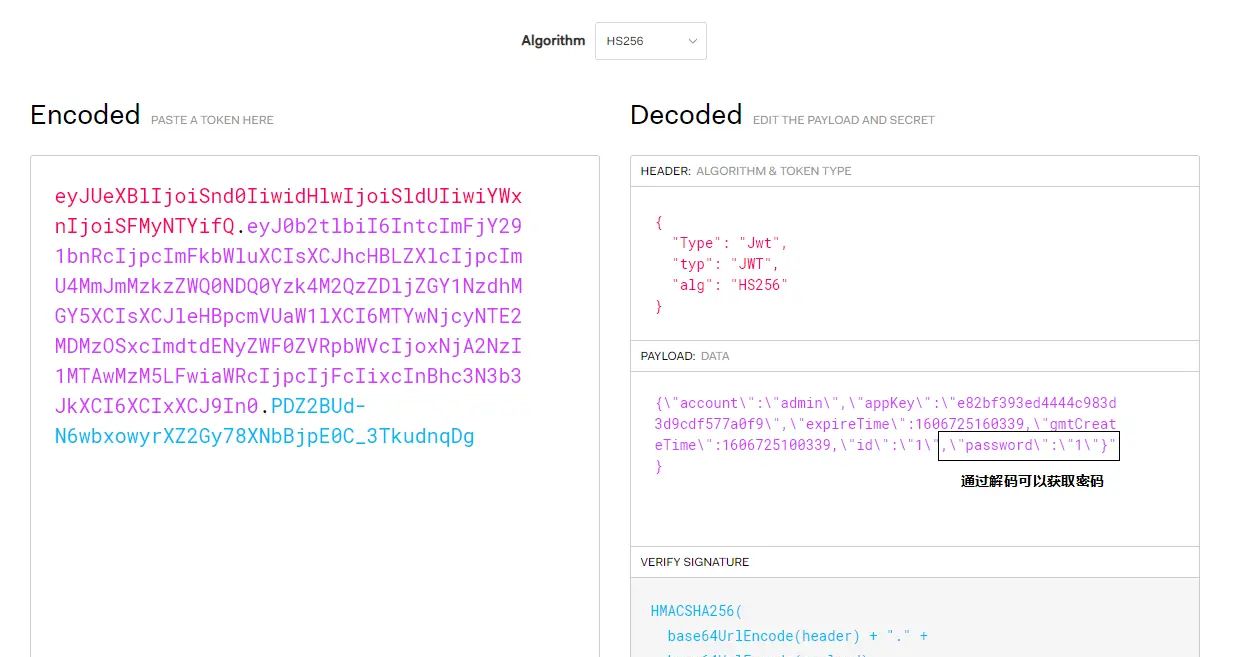Click the Decoded heading

(x=686, y=115)
